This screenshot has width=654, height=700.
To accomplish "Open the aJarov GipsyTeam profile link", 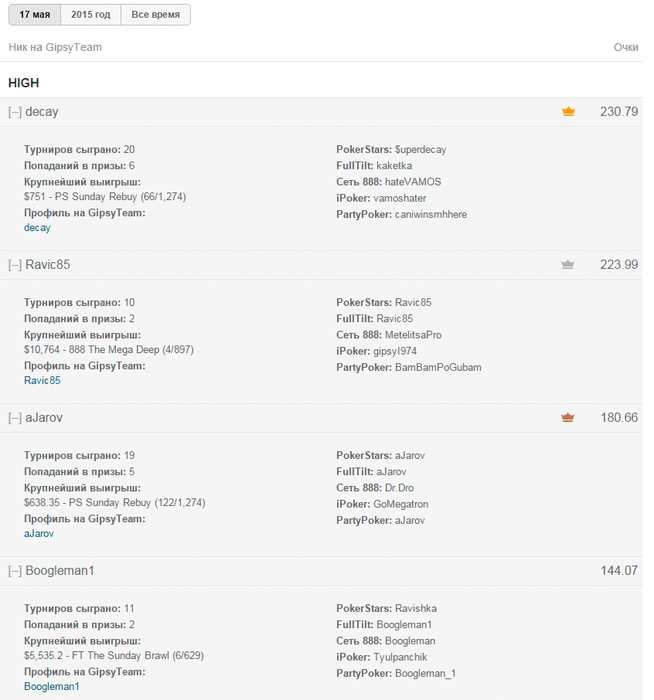I will point(39,534).
